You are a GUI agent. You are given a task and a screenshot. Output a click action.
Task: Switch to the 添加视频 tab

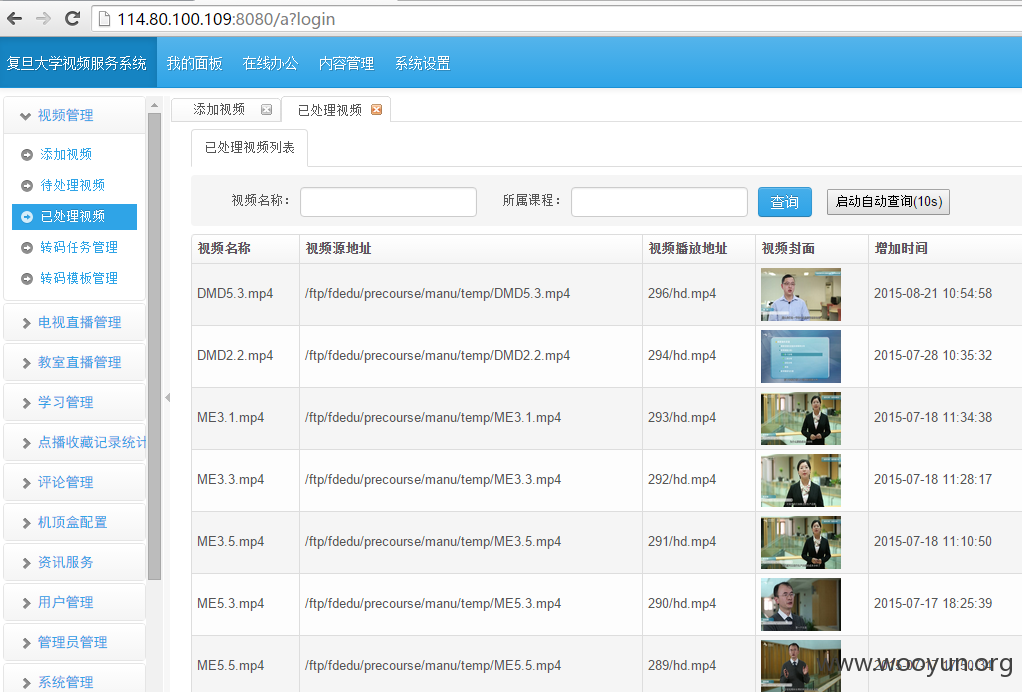(x=219, y=109)
